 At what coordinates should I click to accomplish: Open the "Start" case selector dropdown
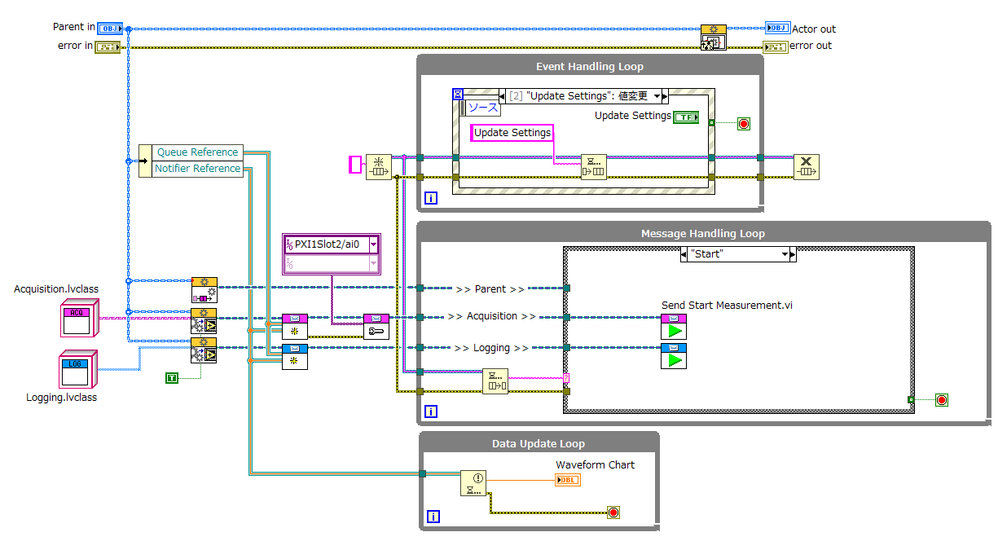click(x=785, y=254)
